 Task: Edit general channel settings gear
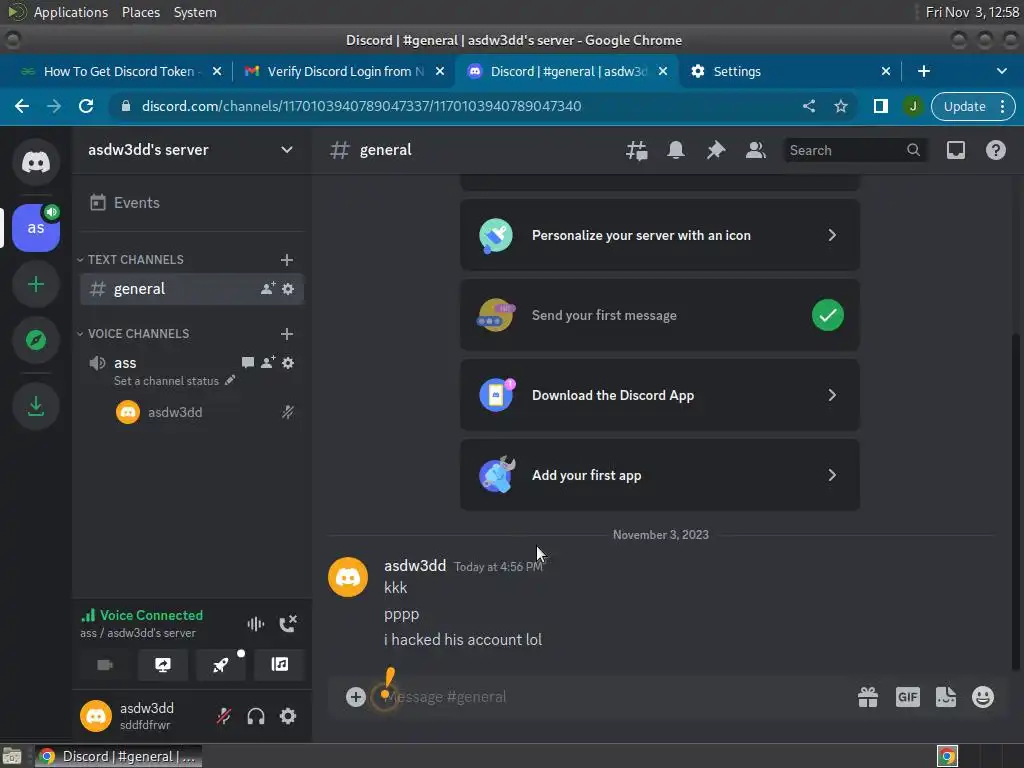pyautogui.click(x=288, y=289)
